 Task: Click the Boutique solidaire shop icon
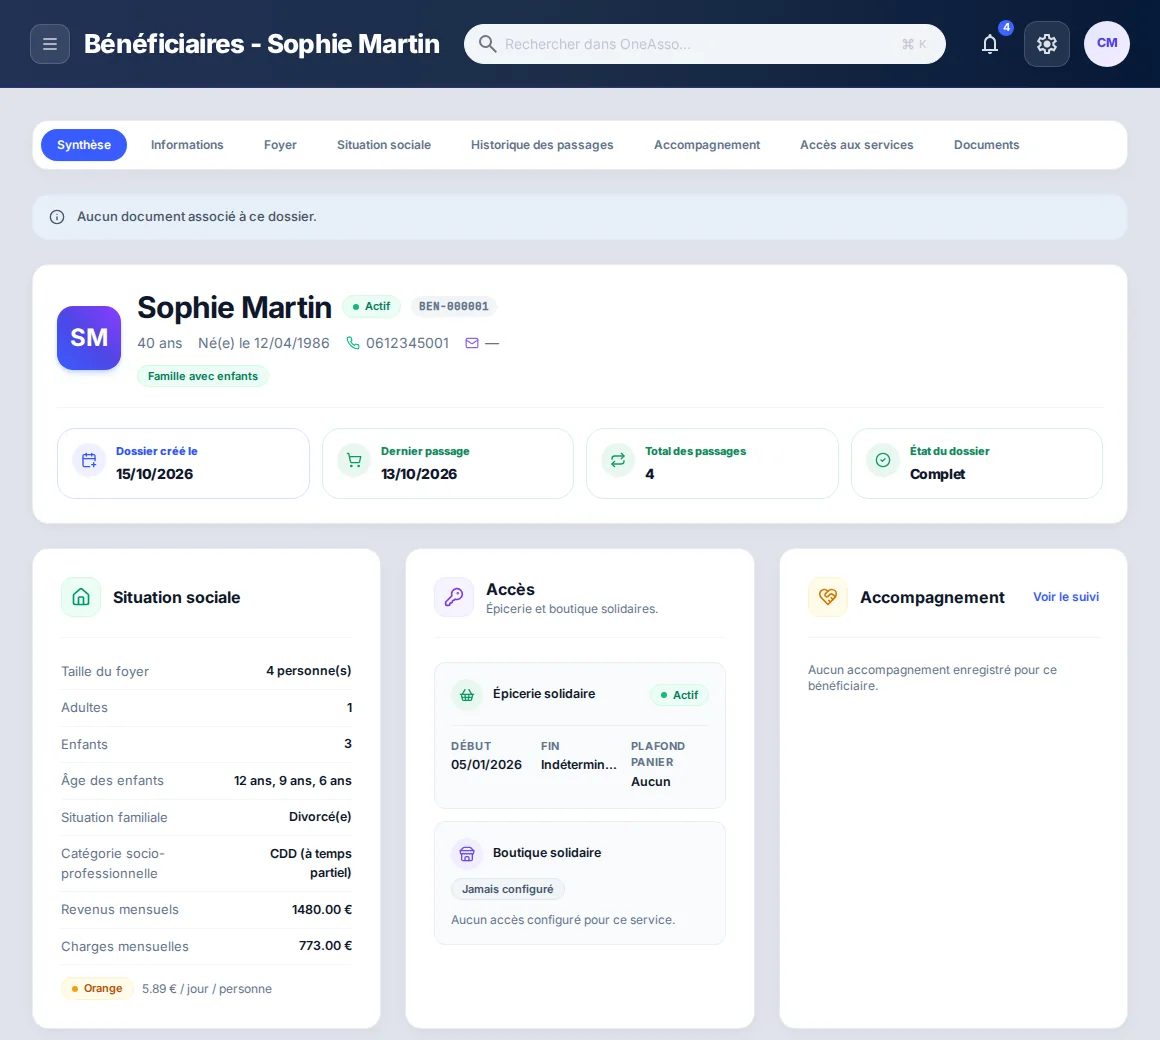[467, 854]
